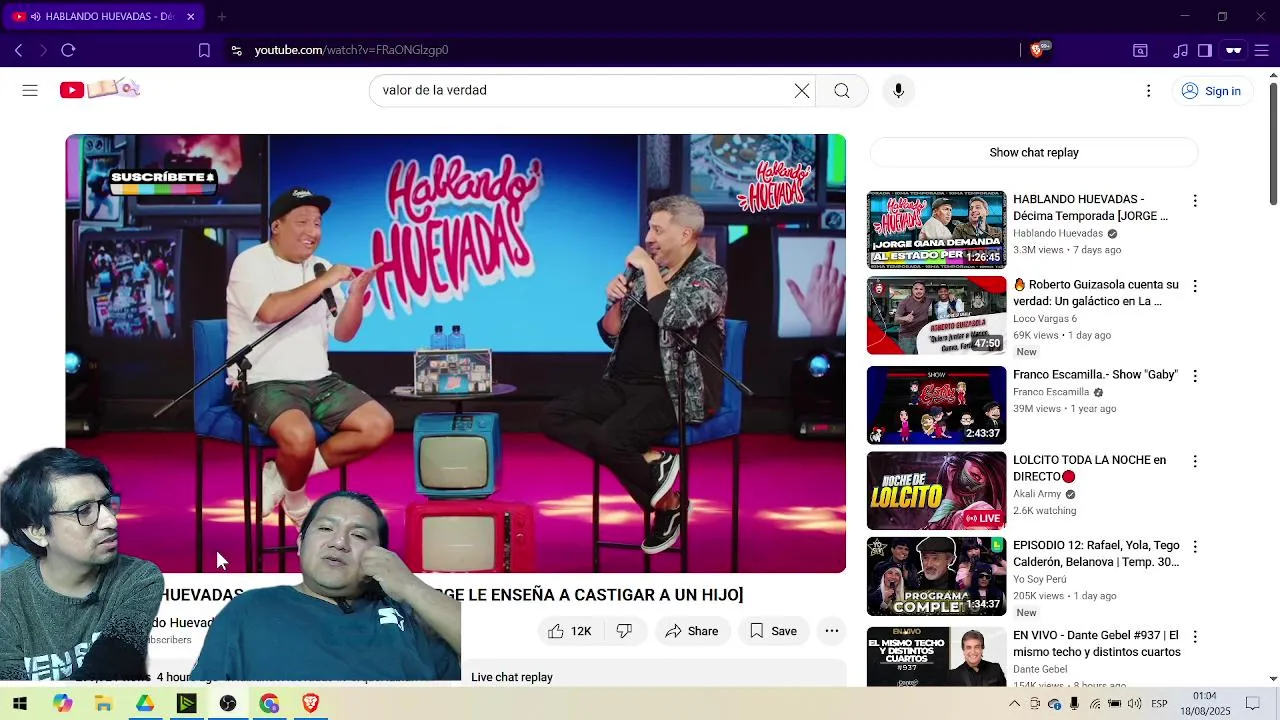The image size is (1280, 720).
Task: Click 'Live chat replay' heading
Action: pos(512,677)
